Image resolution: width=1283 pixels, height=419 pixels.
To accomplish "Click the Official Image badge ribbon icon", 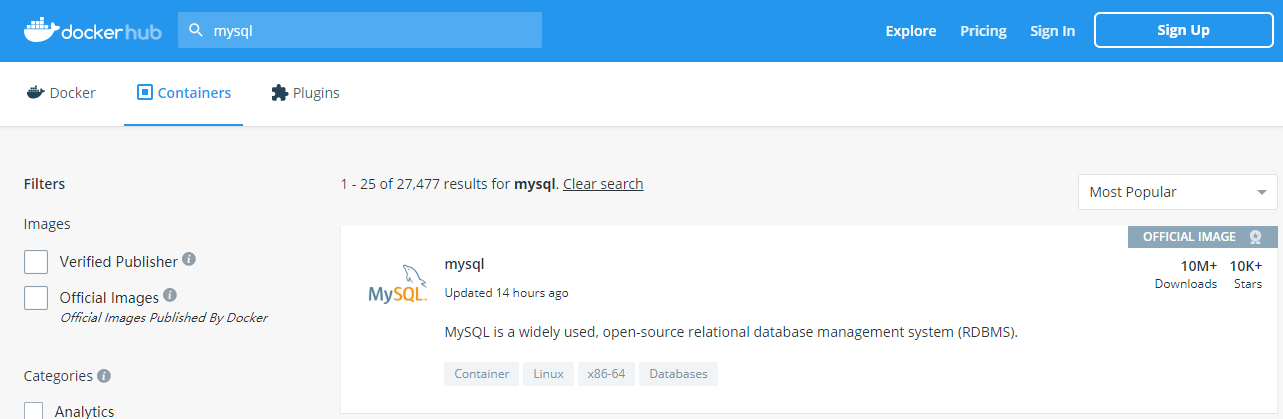I will pos(1256,237).
